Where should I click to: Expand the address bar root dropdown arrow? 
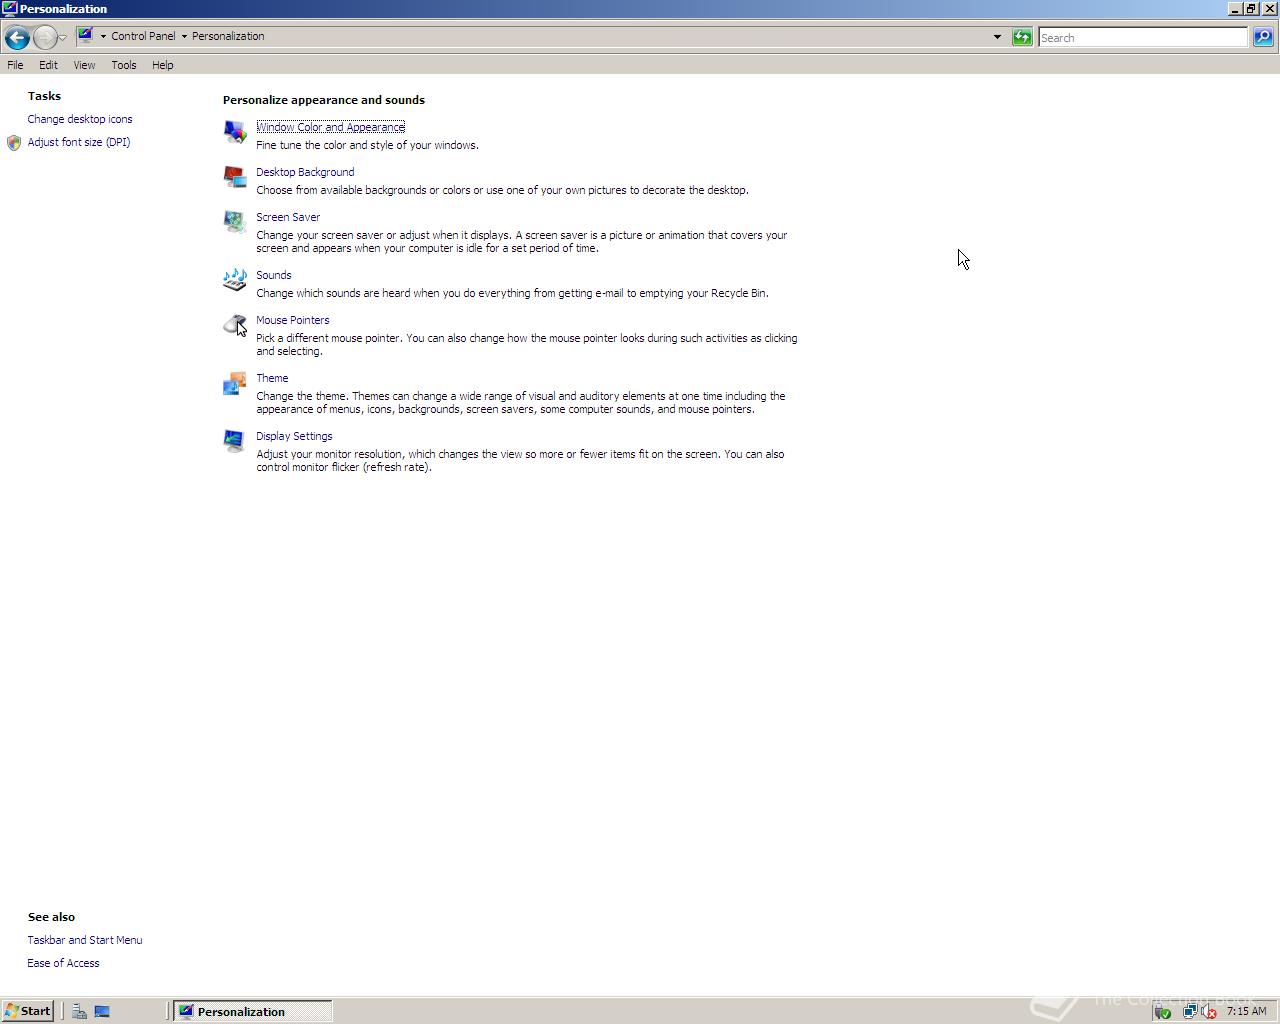[x=103, y=36]
